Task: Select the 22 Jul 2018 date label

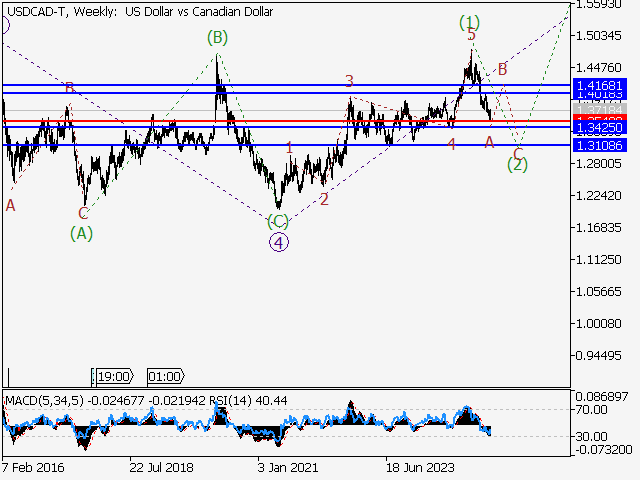Action: pos(161,466)
